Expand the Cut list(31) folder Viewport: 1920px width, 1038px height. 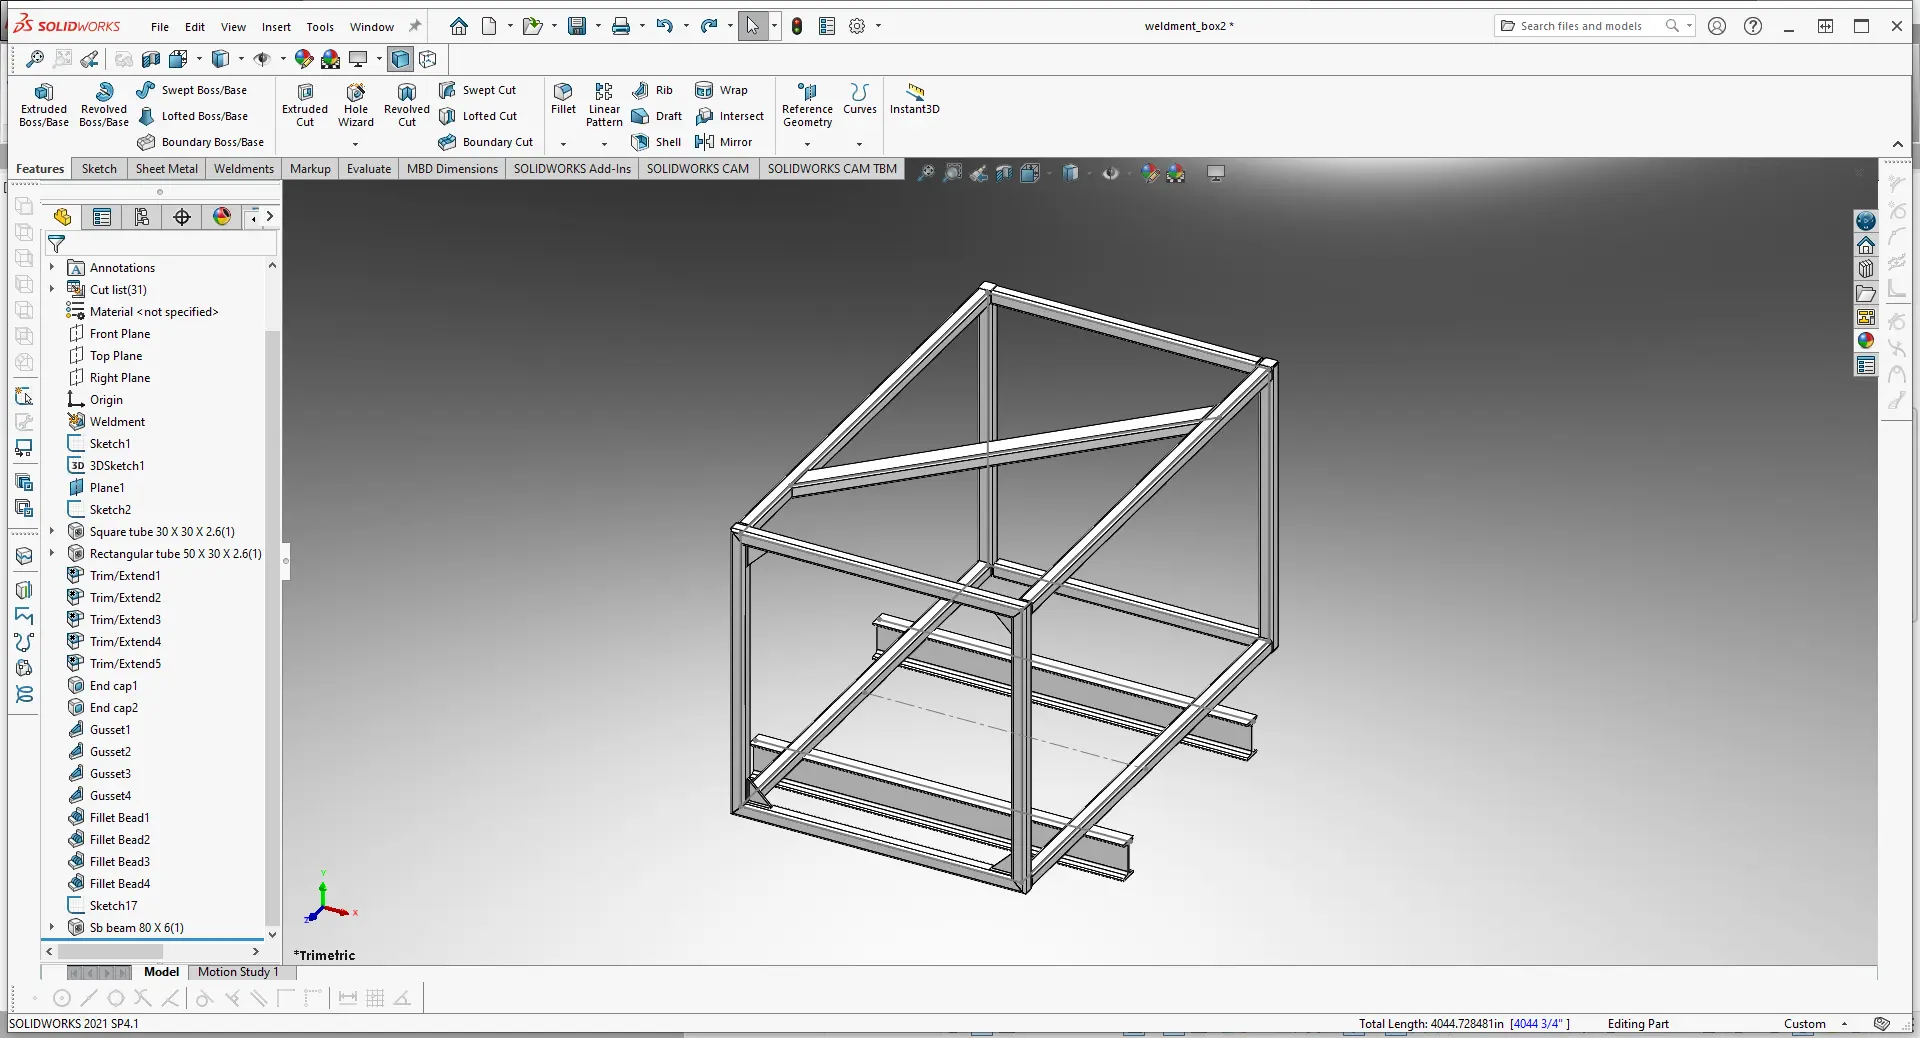pyautogui.click(x=52, y=290)
